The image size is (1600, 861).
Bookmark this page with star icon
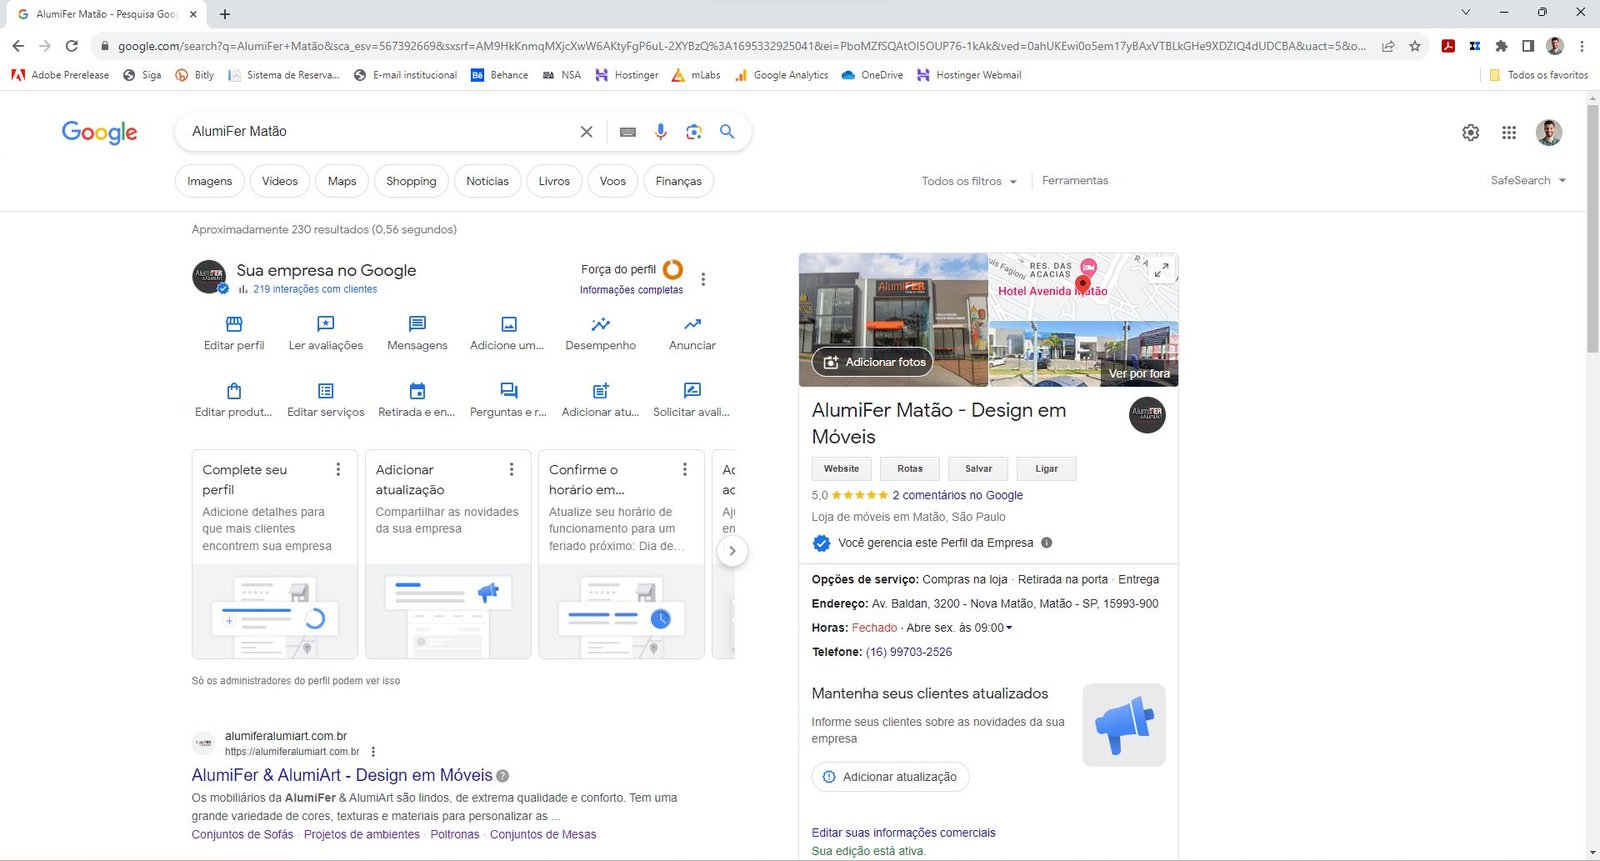[1415, 46]
